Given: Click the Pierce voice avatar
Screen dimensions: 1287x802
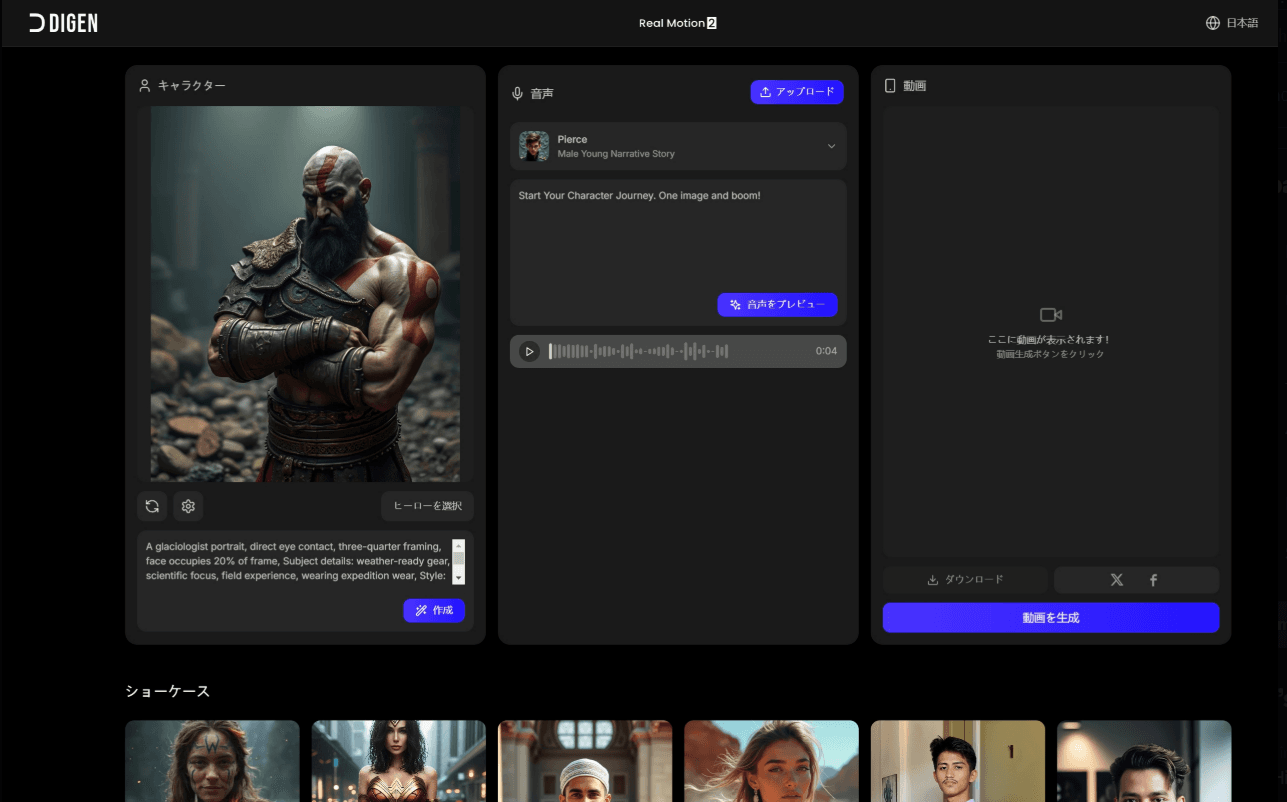Looking at the screenshot, I should (534, 147).
